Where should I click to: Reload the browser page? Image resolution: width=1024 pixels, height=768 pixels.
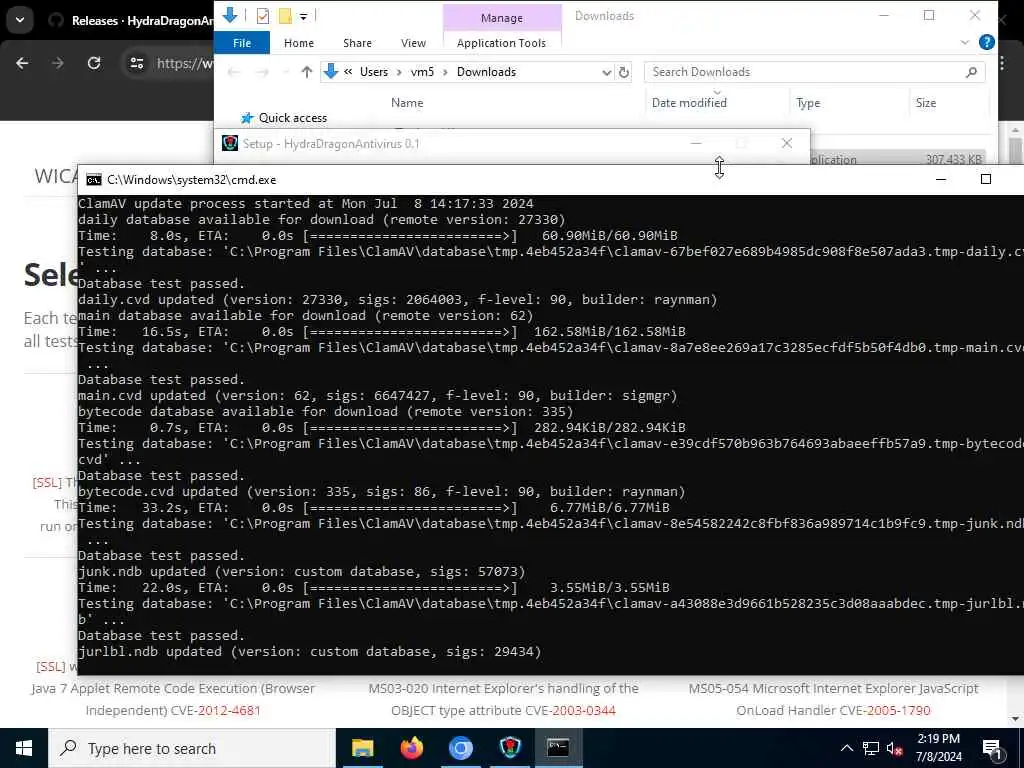(94, 63)
